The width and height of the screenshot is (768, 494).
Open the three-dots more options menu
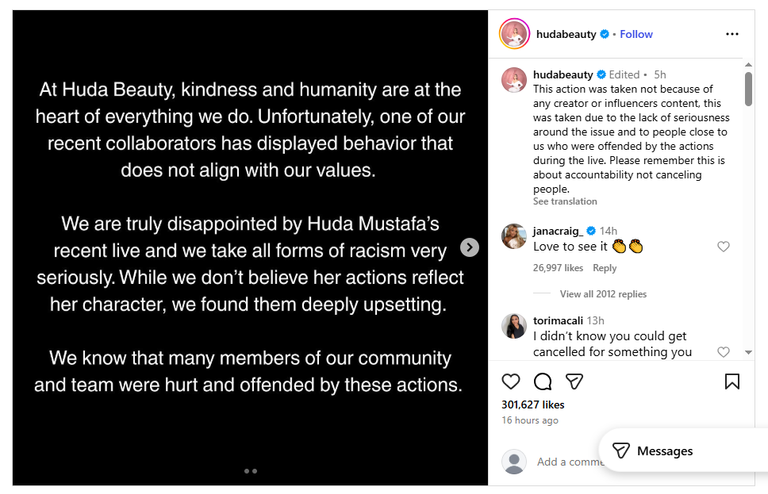(x=732, y=34)
